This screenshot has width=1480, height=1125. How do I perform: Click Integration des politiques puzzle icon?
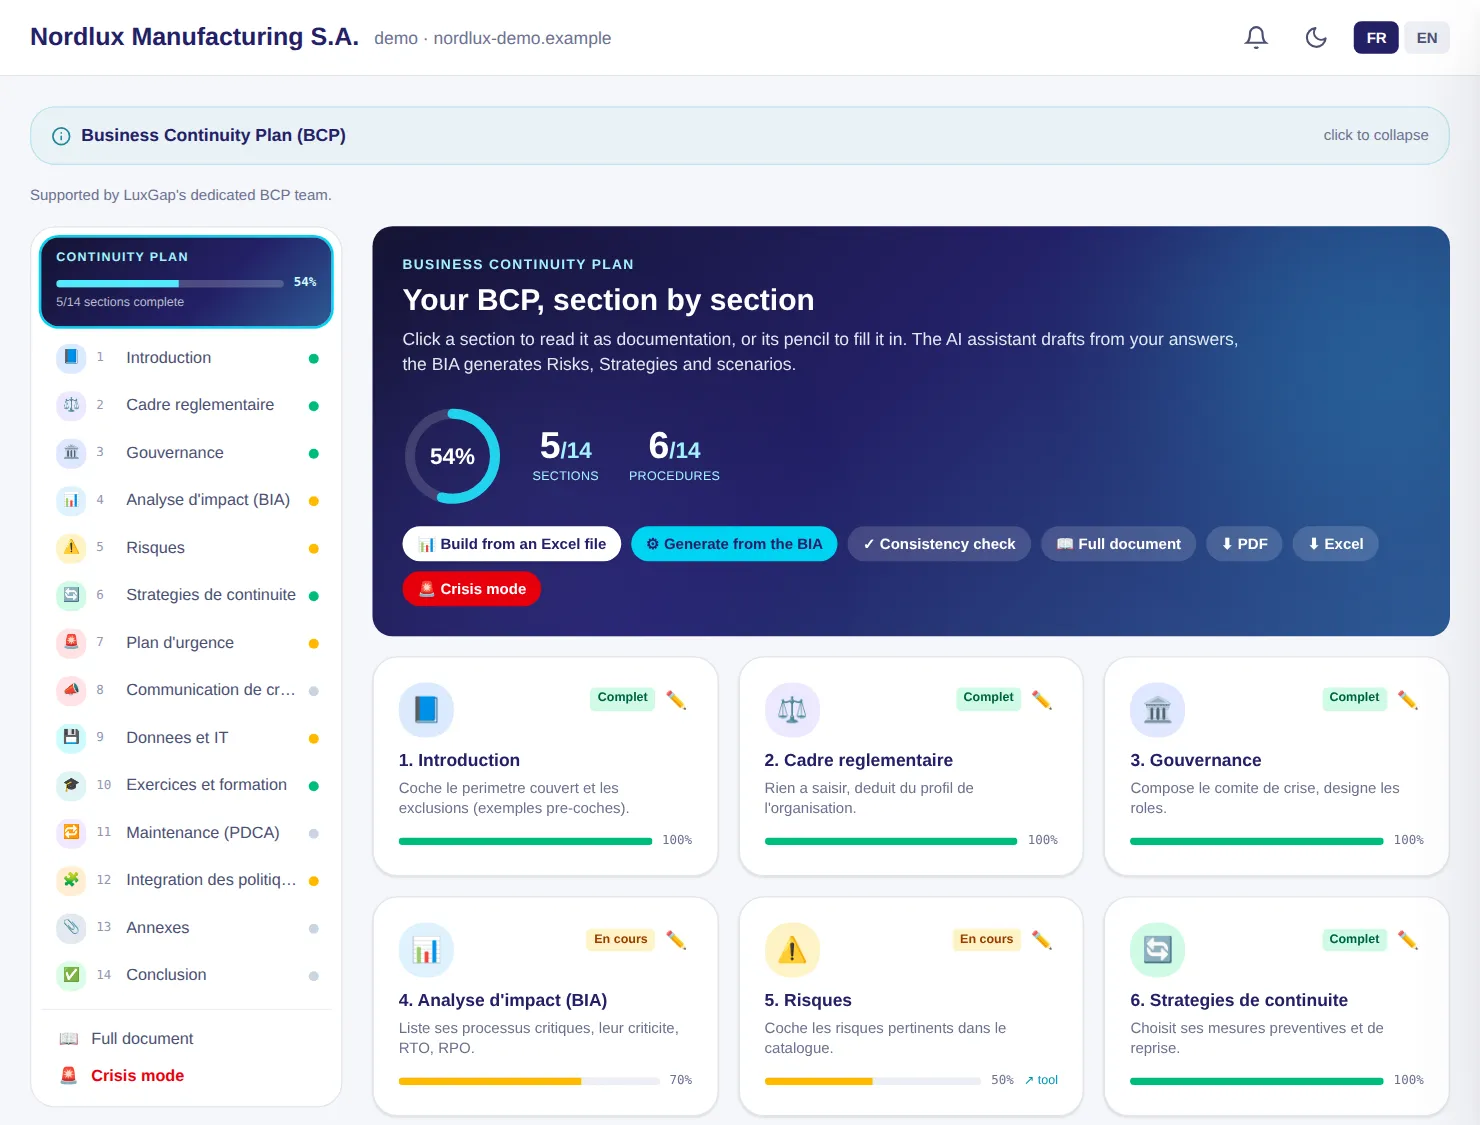[x=71, y=880]
